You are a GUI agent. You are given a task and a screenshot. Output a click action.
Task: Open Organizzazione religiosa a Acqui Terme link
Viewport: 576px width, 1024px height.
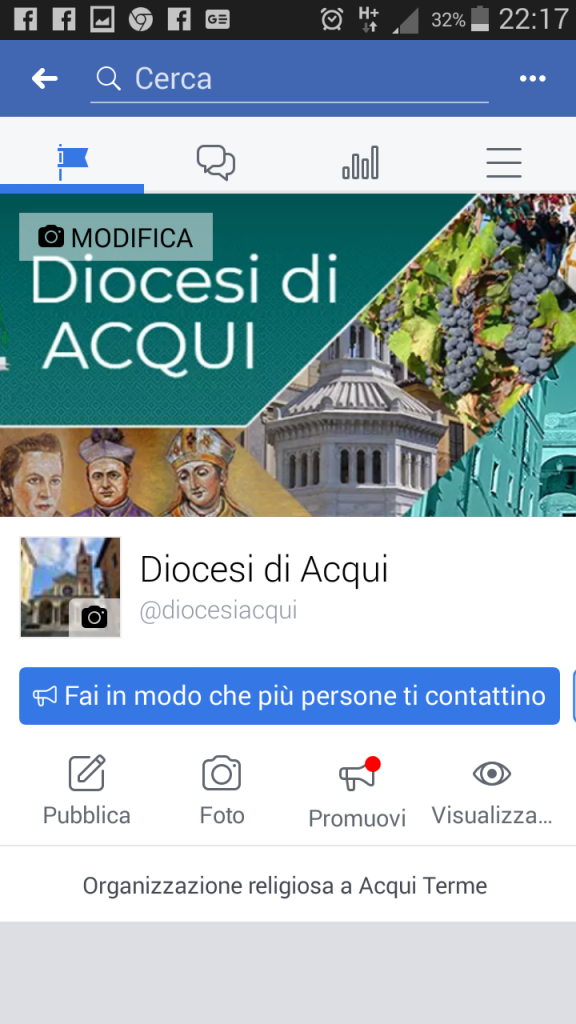tap(285, 886)
